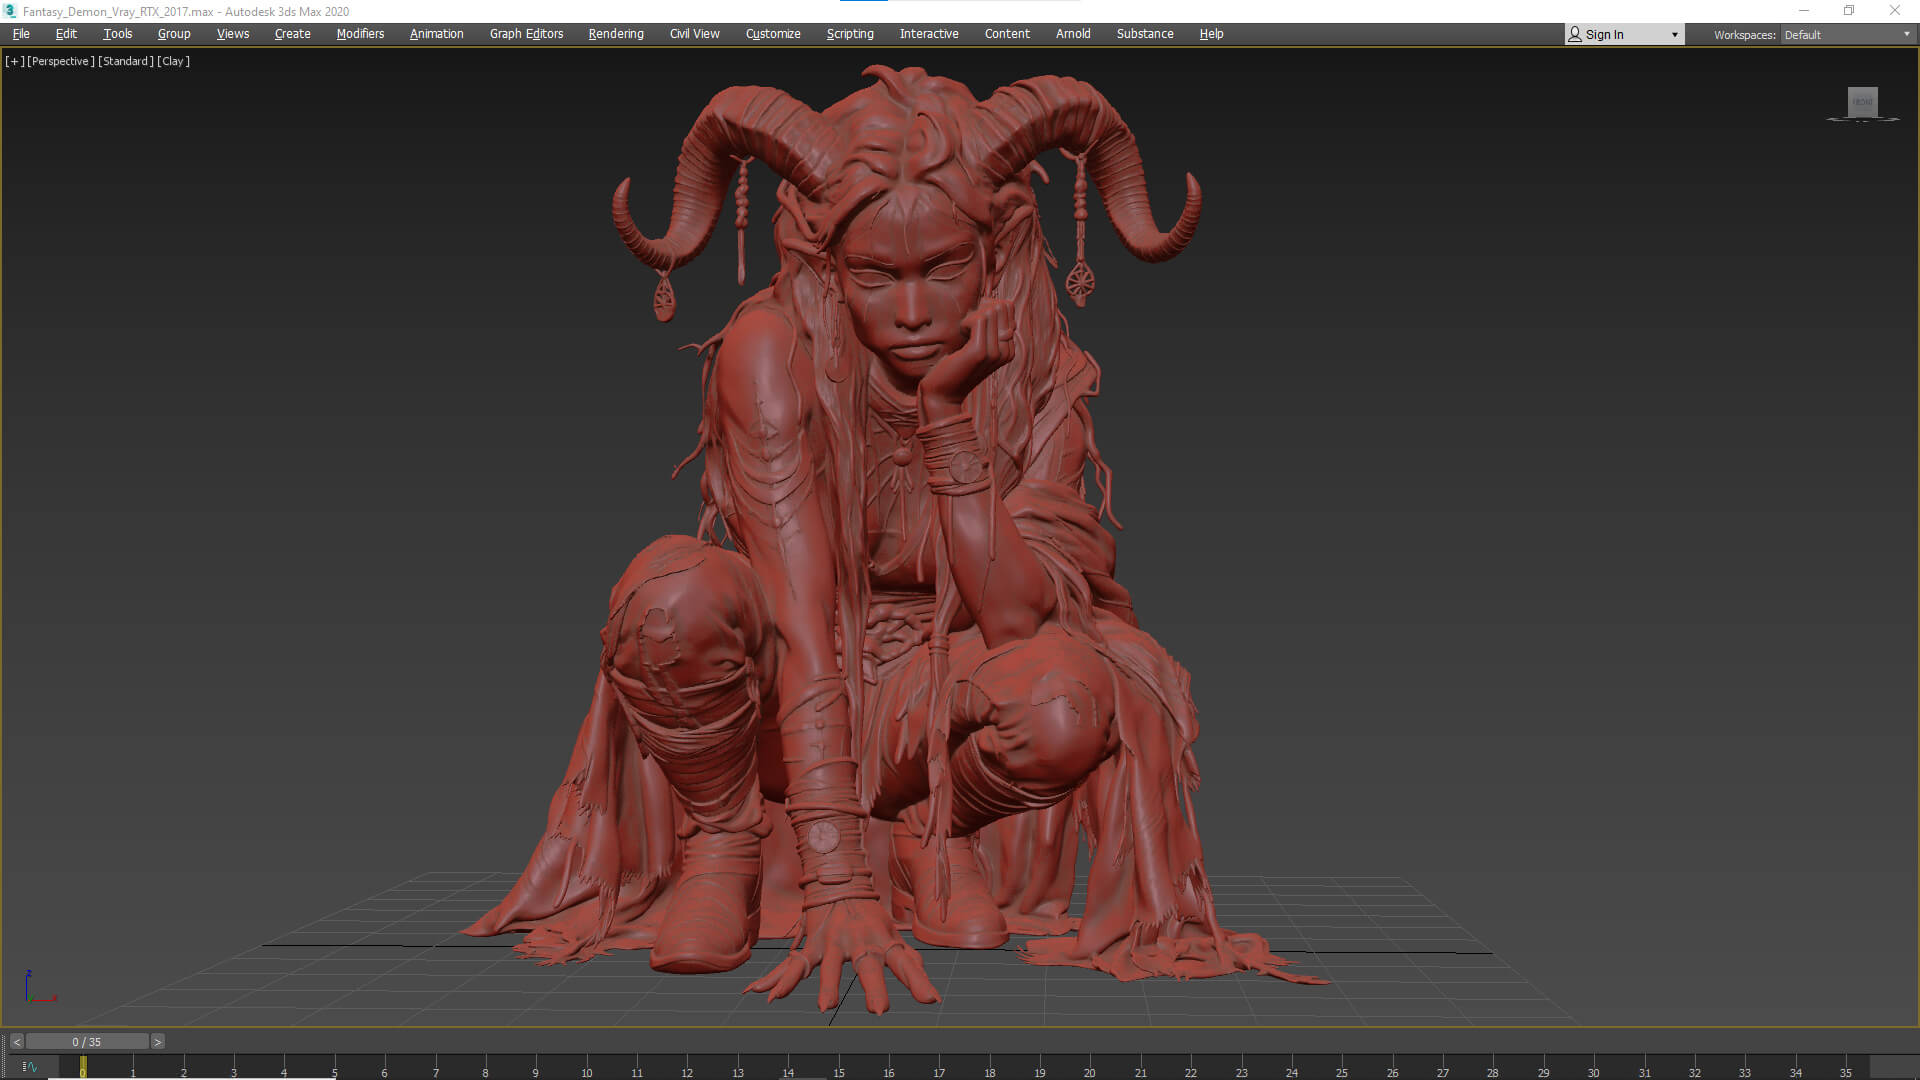
Task: Click frame 20 on the track bar
Action: (x=1090, y=1067)
